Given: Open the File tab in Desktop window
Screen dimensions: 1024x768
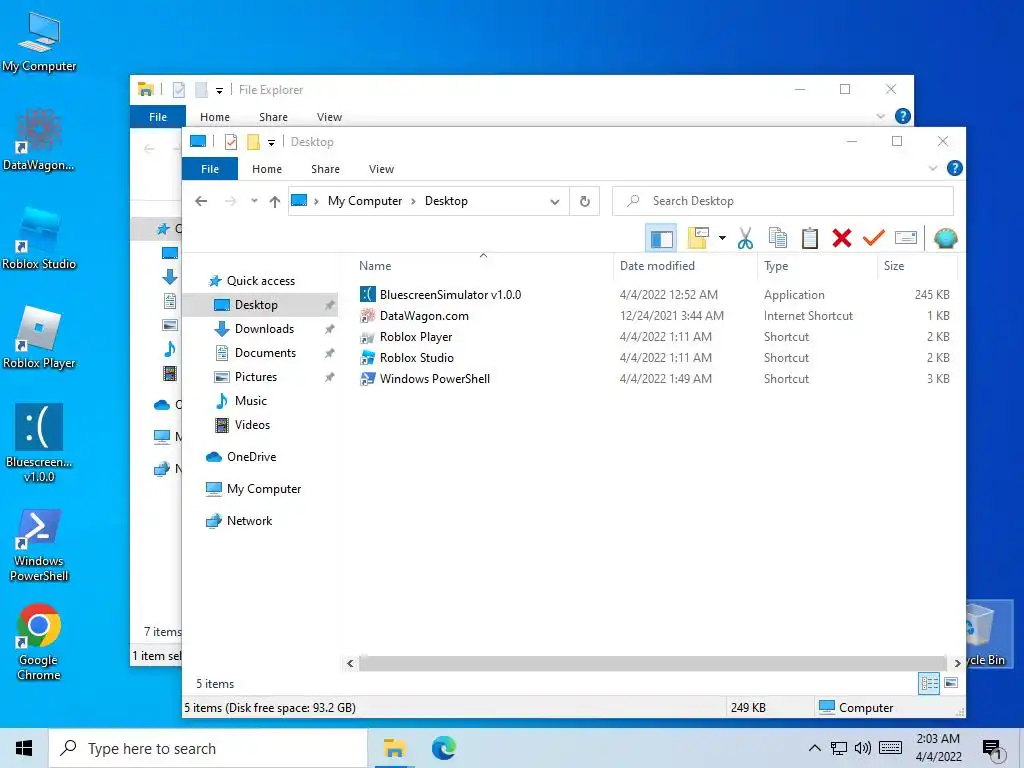Looking at the screenshot, I should [x=210, y=169].
